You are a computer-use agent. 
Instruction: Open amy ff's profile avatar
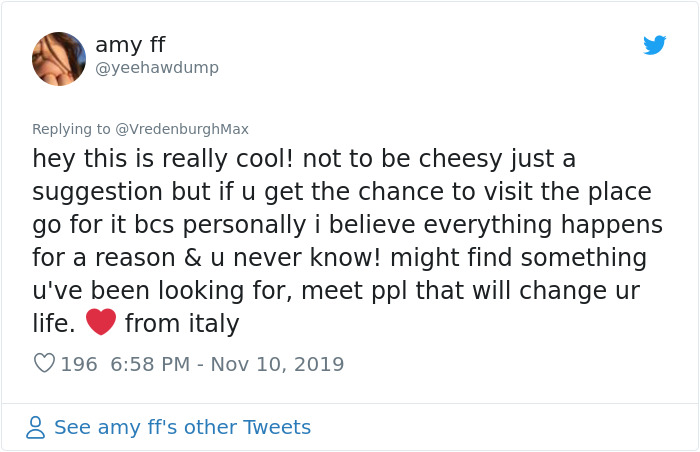point(59,58)
